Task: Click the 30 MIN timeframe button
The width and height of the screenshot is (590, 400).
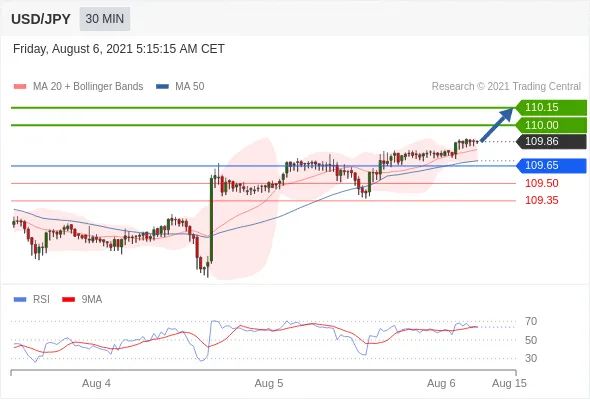Action: tap(105, 18)
